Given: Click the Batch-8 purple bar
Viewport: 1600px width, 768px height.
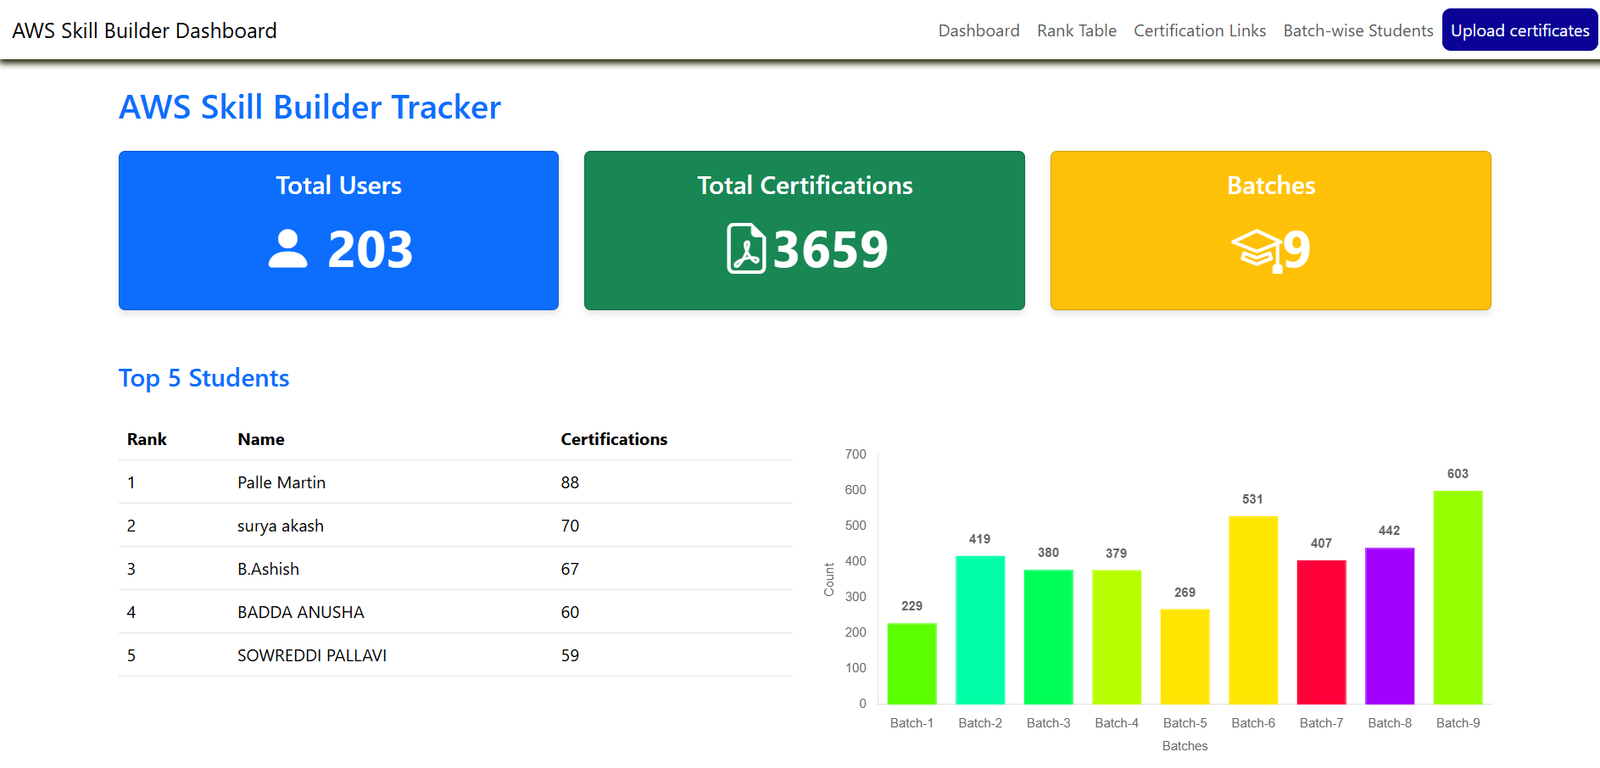Looking at the screenshot, I should [1390, 626].
